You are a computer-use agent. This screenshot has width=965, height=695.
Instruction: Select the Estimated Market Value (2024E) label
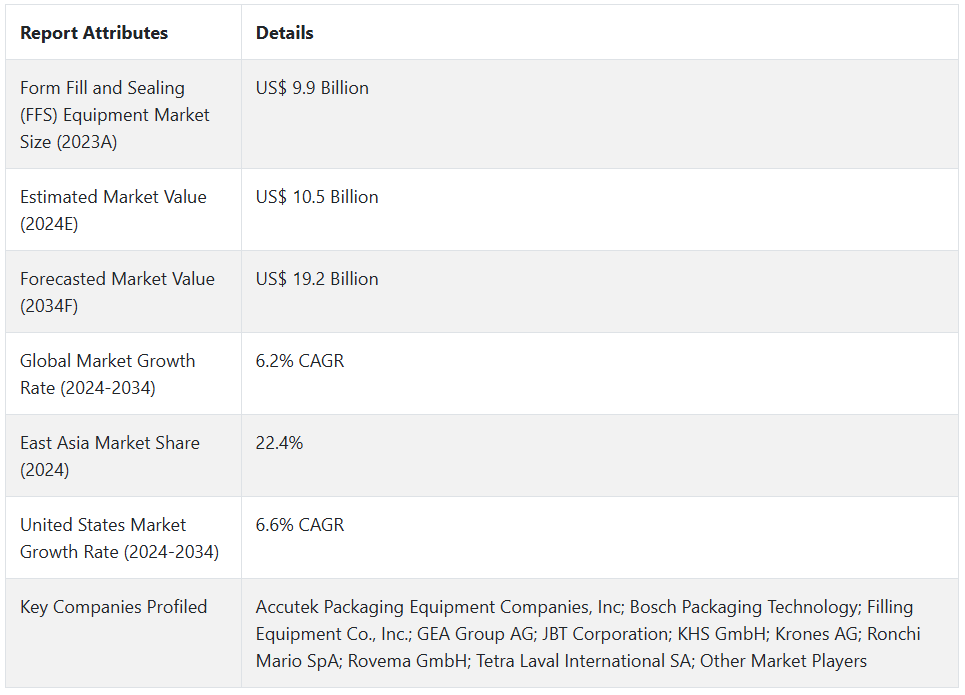[x=113, y=210]
